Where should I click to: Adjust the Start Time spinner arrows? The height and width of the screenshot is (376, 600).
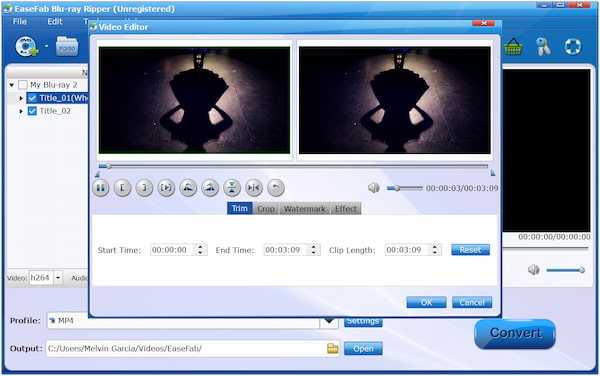(200, 250)
